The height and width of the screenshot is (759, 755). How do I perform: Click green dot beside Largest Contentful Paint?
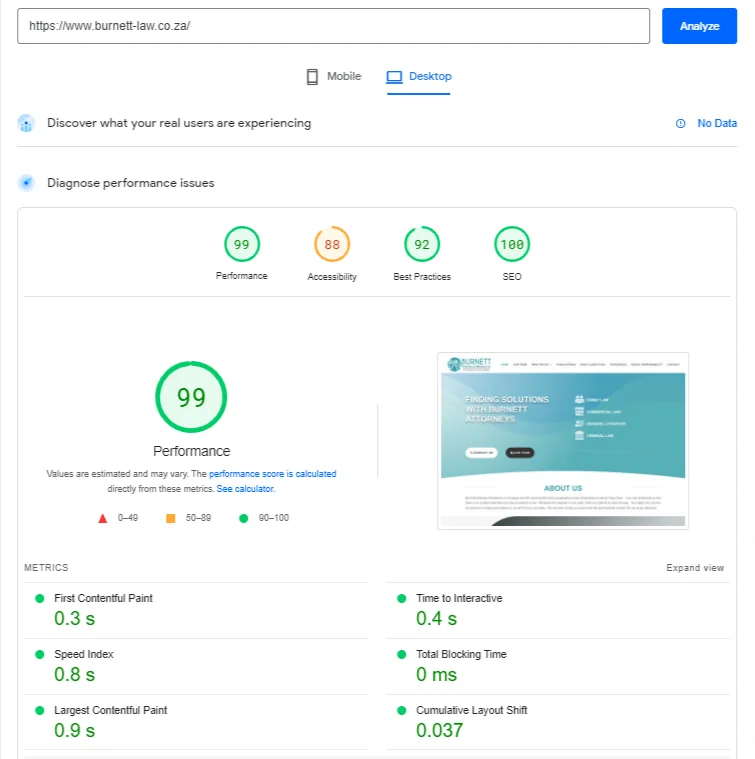pos(40,711)
